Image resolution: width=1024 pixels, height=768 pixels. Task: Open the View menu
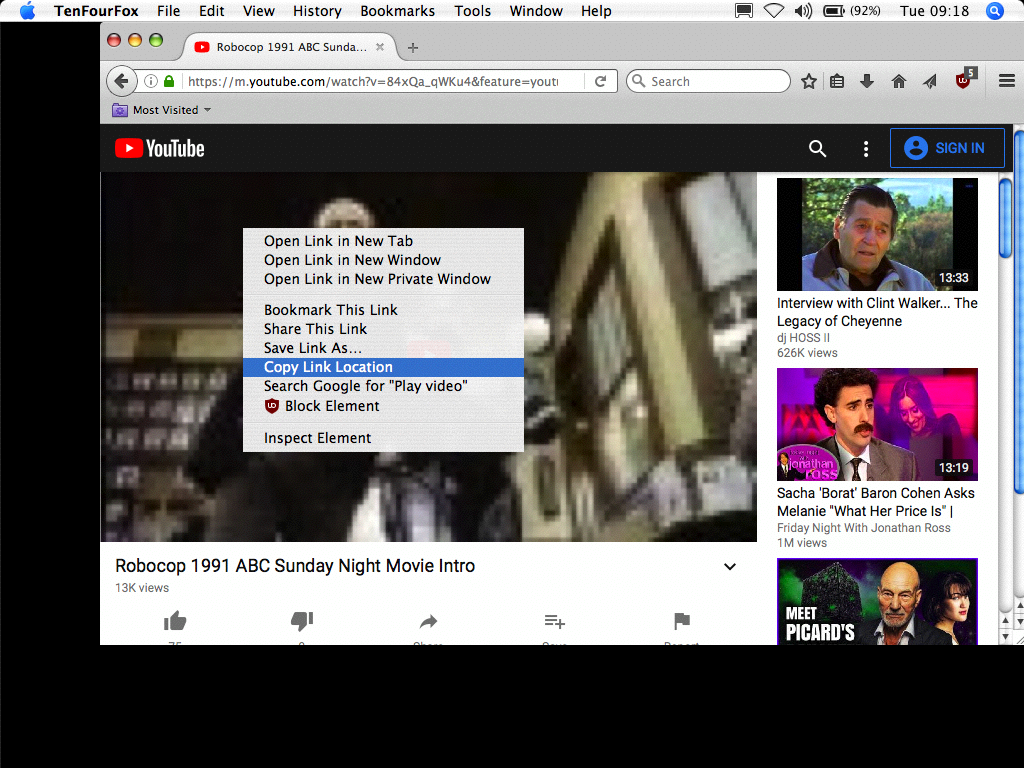tap(259, 11)
